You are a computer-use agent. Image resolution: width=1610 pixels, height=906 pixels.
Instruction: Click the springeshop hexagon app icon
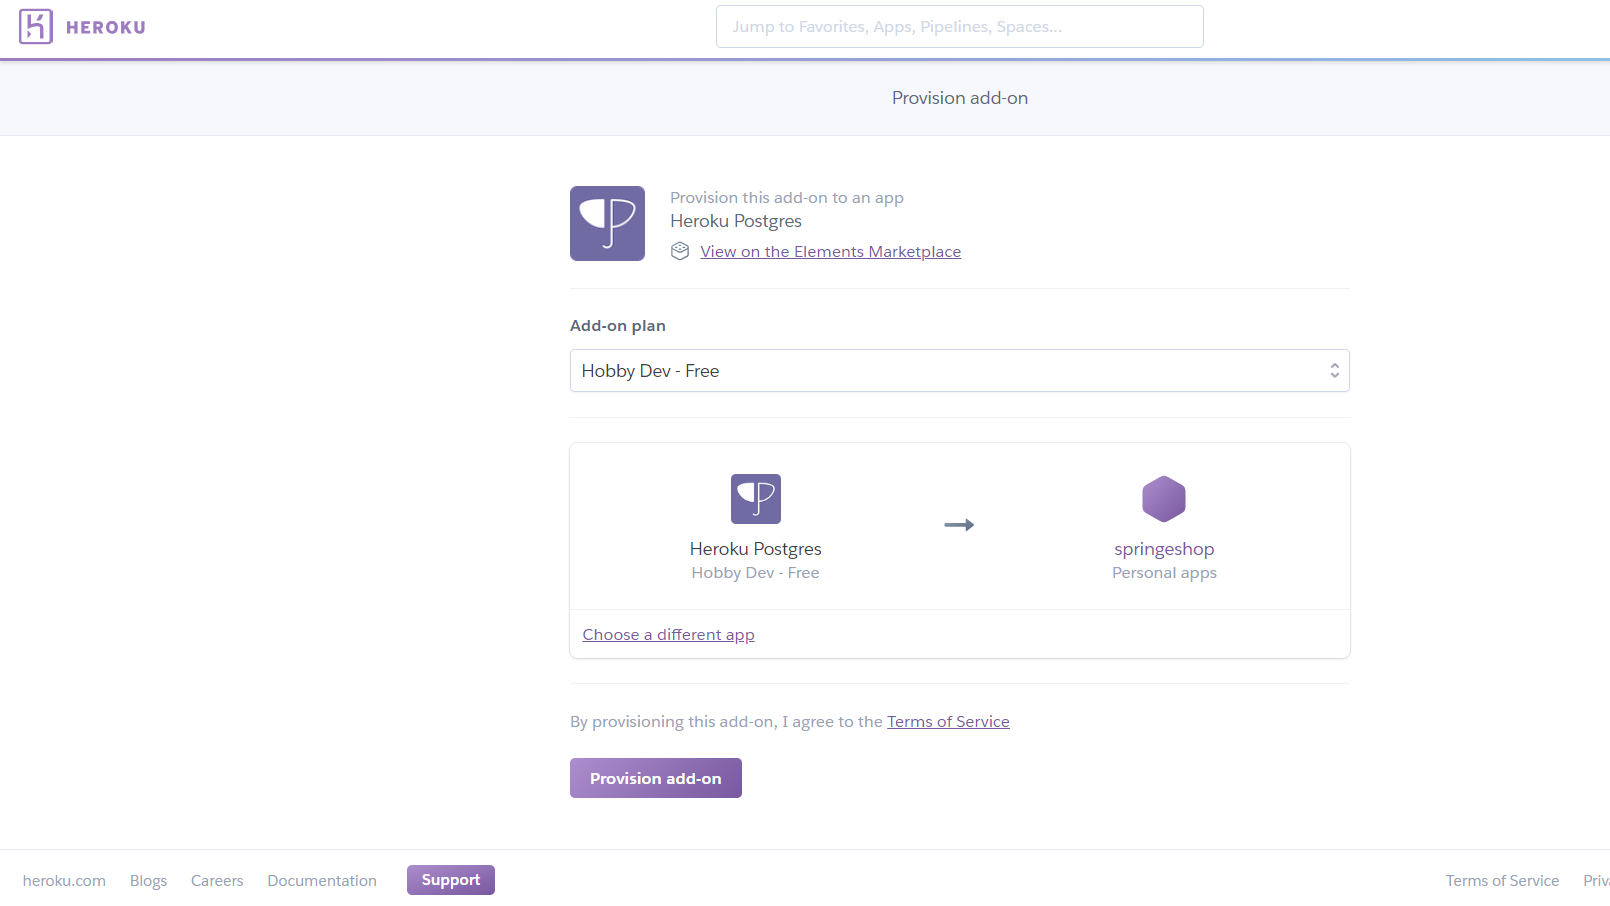pos(1164,499)
